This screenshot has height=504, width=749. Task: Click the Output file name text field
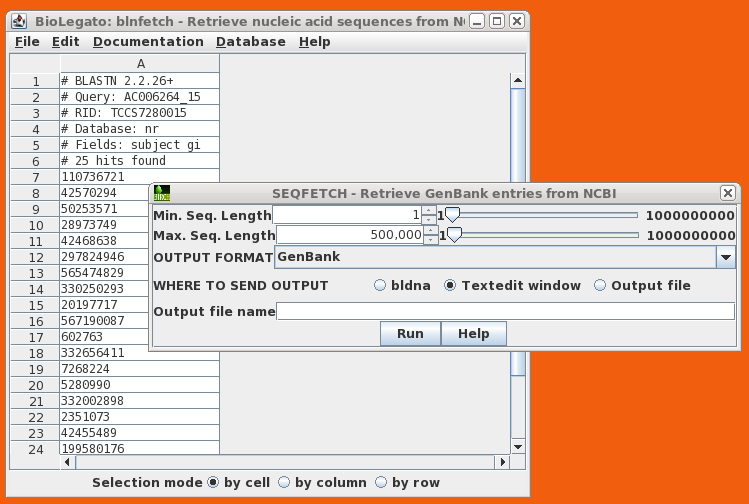505,312
